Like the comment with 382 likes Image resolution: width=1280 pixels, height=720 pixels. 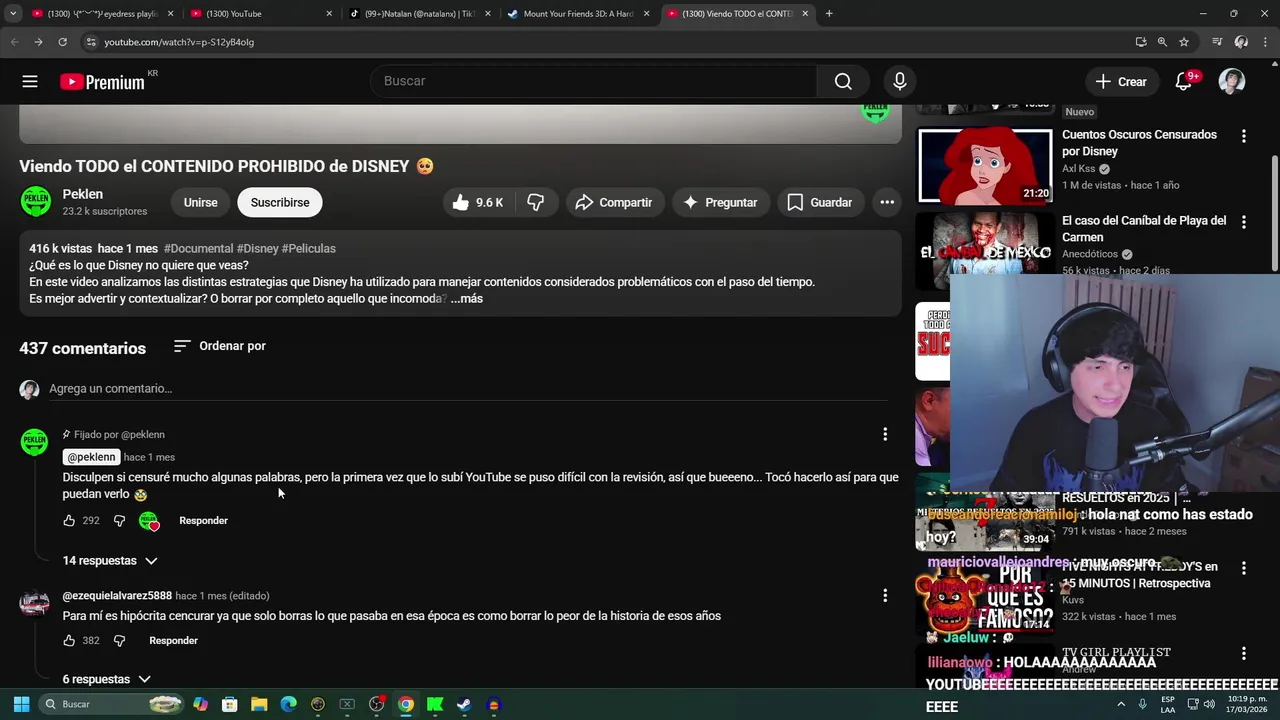[69, 640]
